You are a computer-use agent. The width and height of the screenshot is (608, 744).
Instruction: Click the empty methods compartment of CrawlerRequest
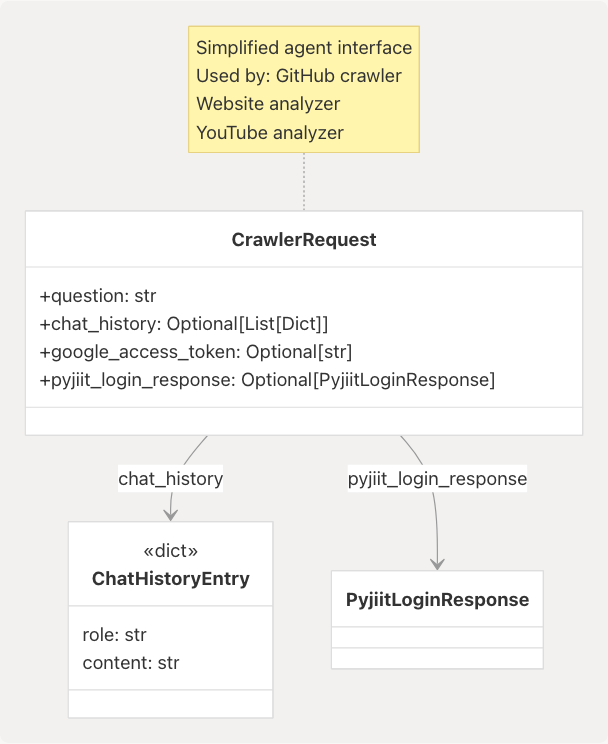[304, 421]
